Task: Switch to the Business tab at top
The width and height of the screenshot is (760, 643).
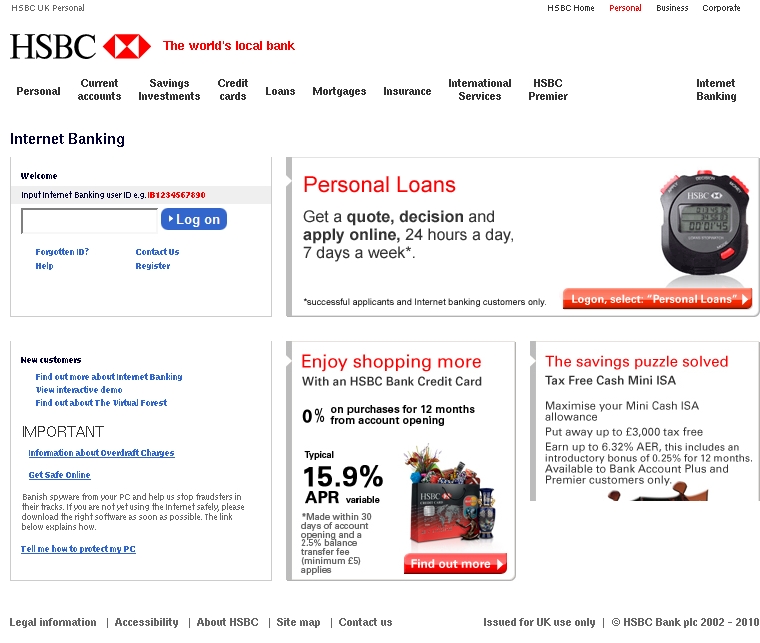Action: click(x=672, y=8)
